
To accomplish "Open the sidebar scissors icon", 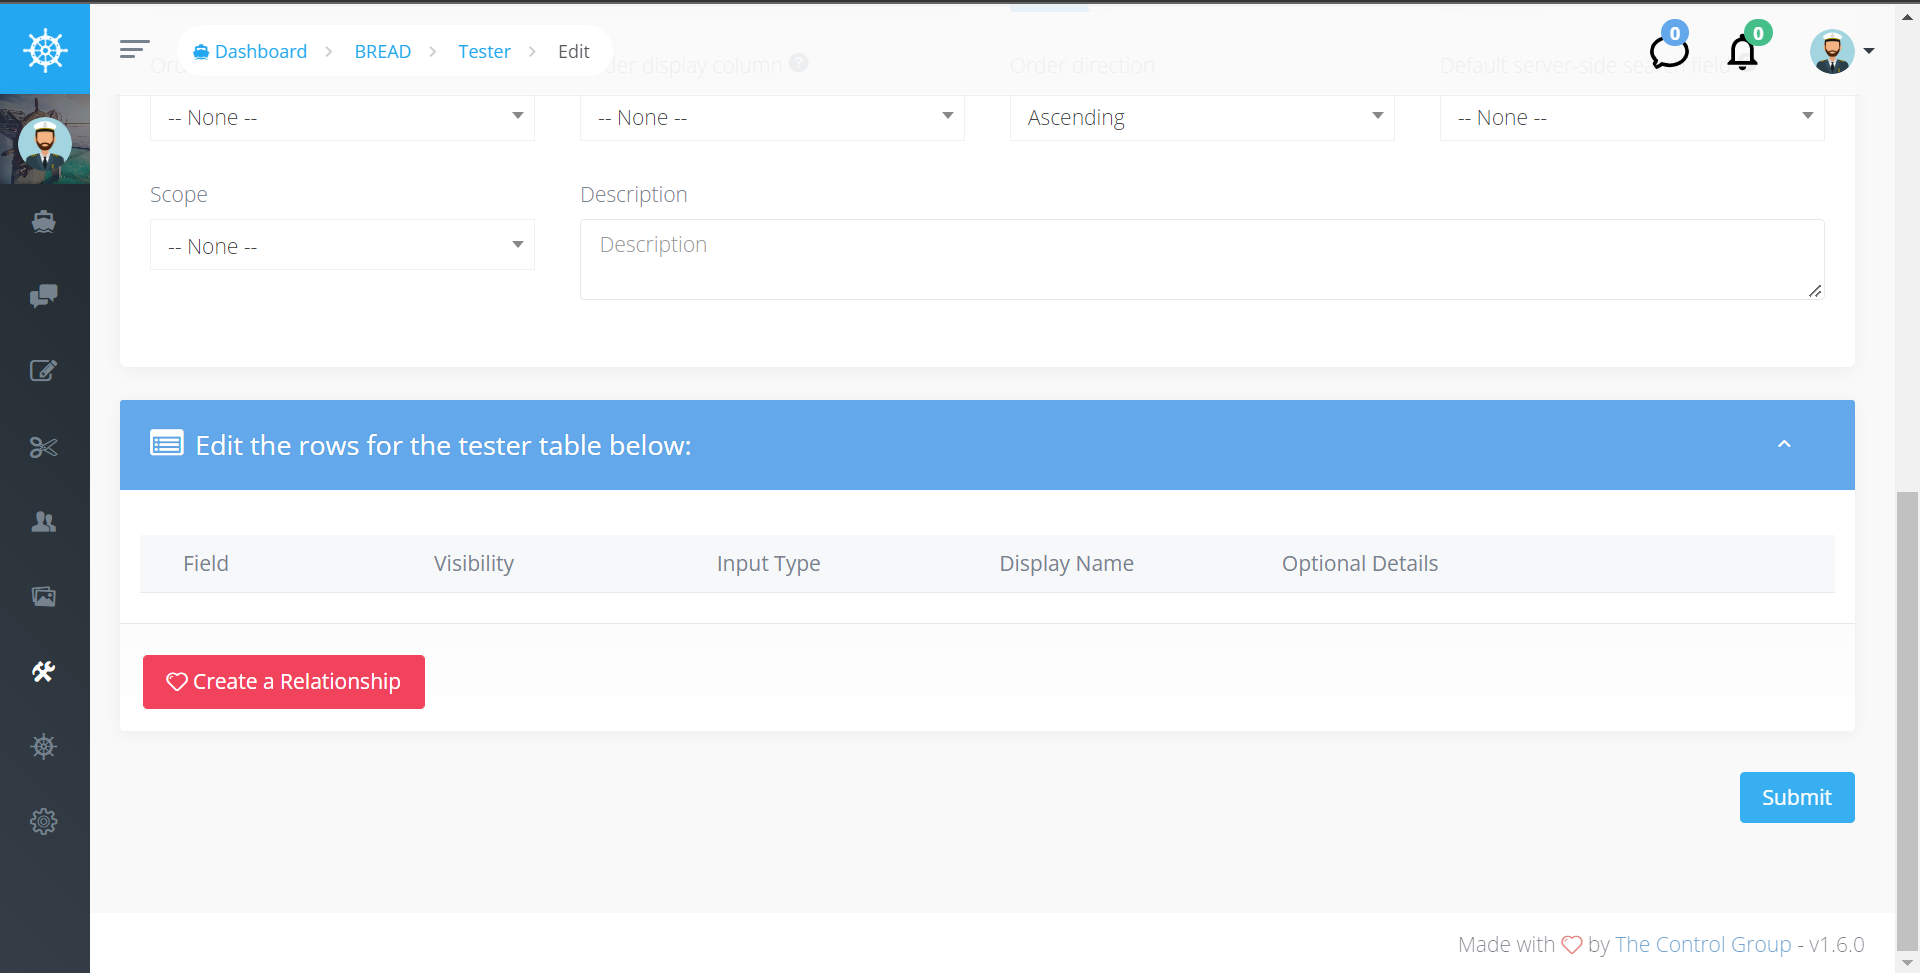I will pyautogui.click(x=44, y=447).
